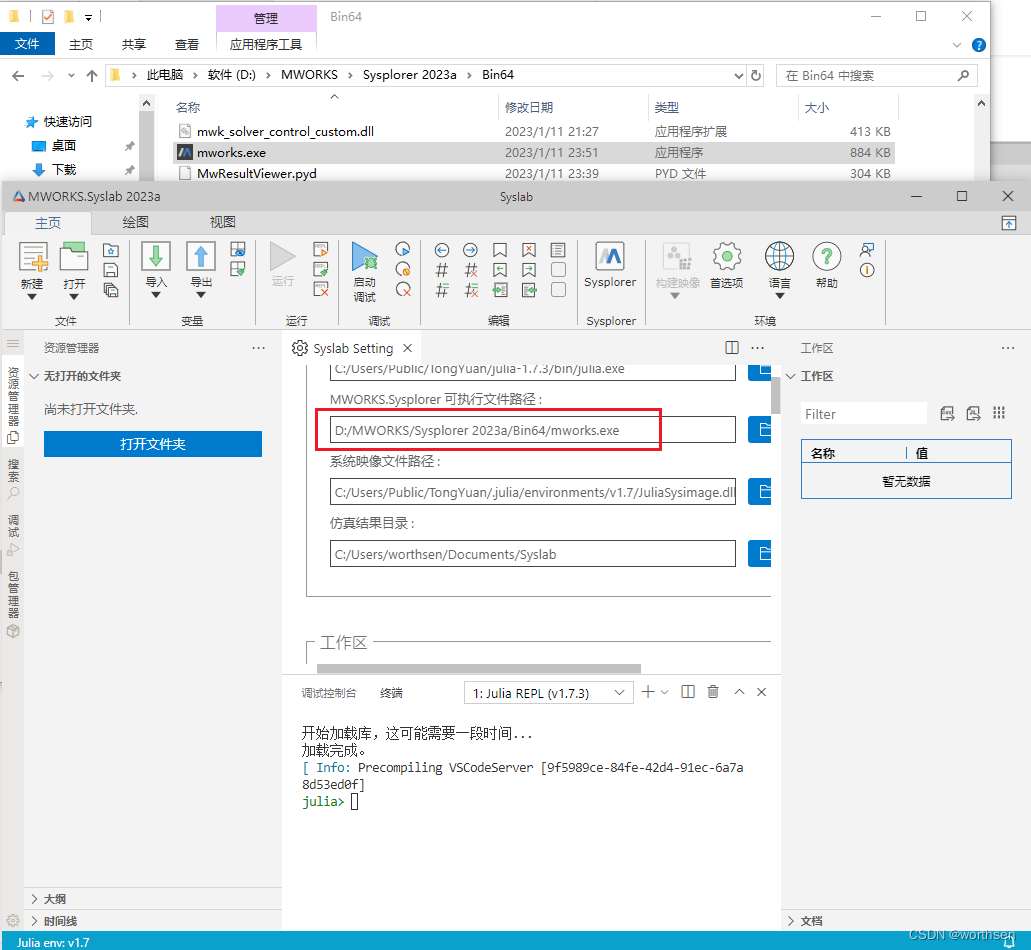Screen dimensions: 1031x950
Task: Click the 语言 language globe icon
Action: coord(779,256)
